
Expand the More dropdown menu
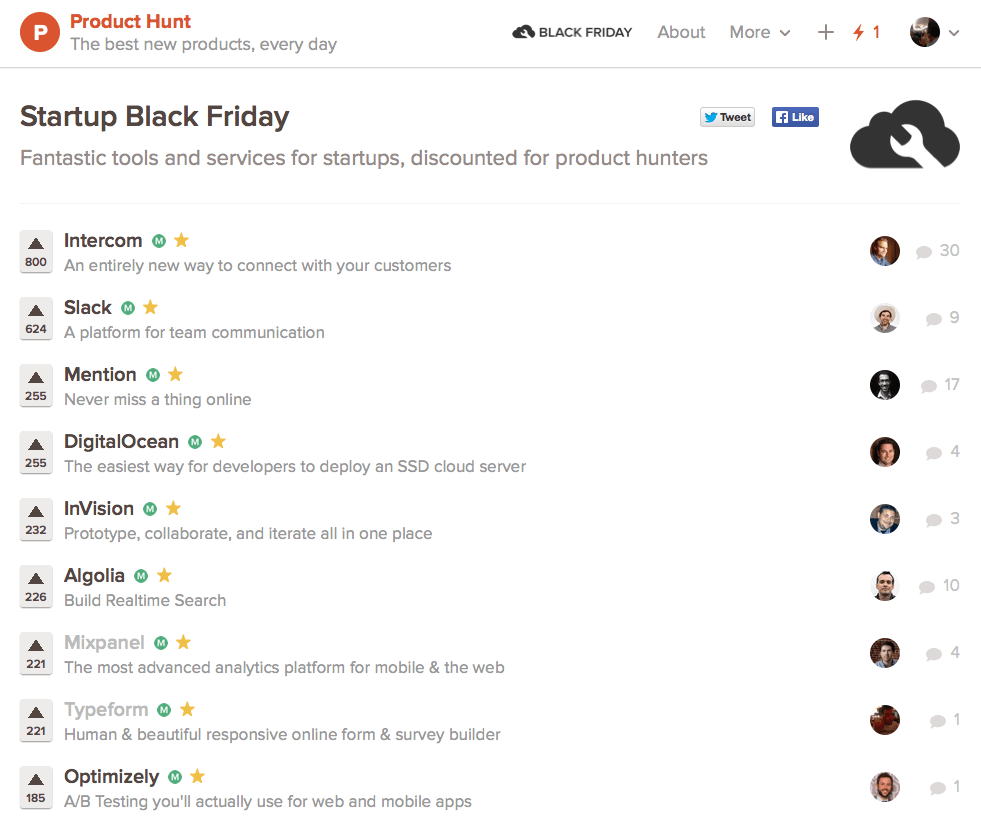pos(759,32)
